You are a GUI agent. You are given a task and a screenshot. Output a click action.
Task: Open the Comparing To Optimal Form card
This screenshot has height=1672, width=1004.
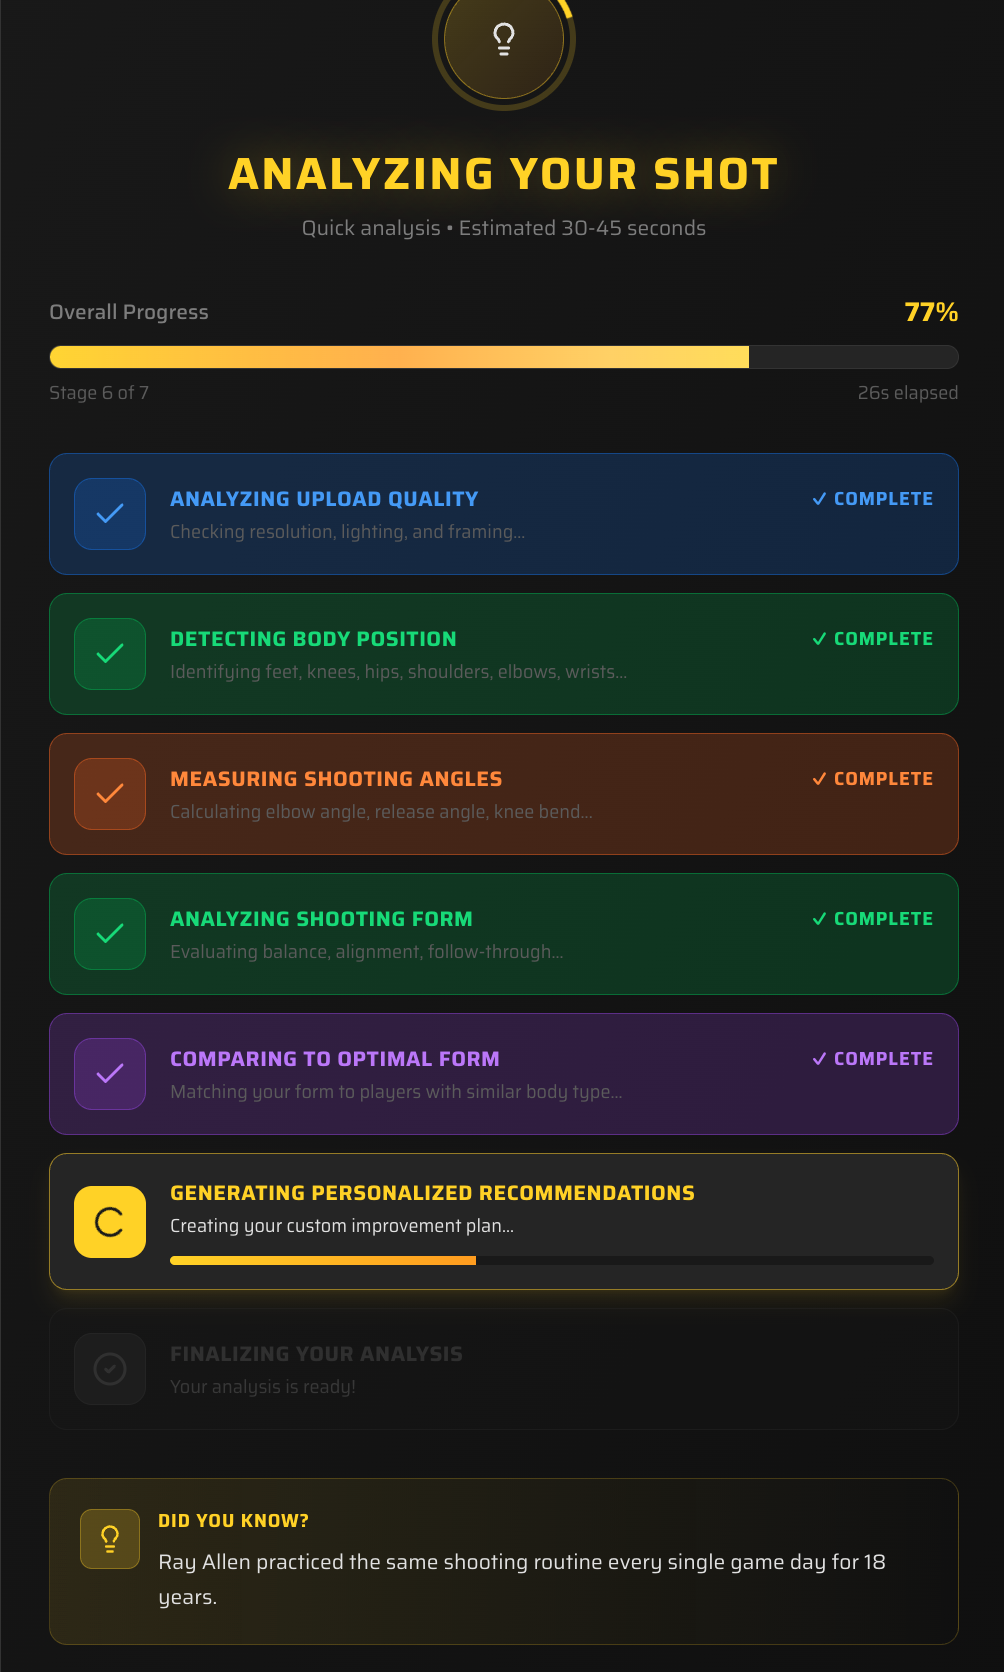coord(503,1074)
